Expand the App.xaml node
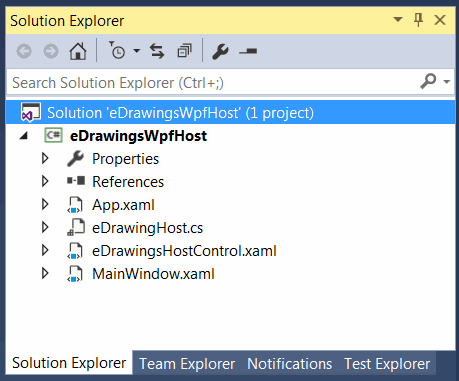Screen dimensions: 459x381 (45, 204)
